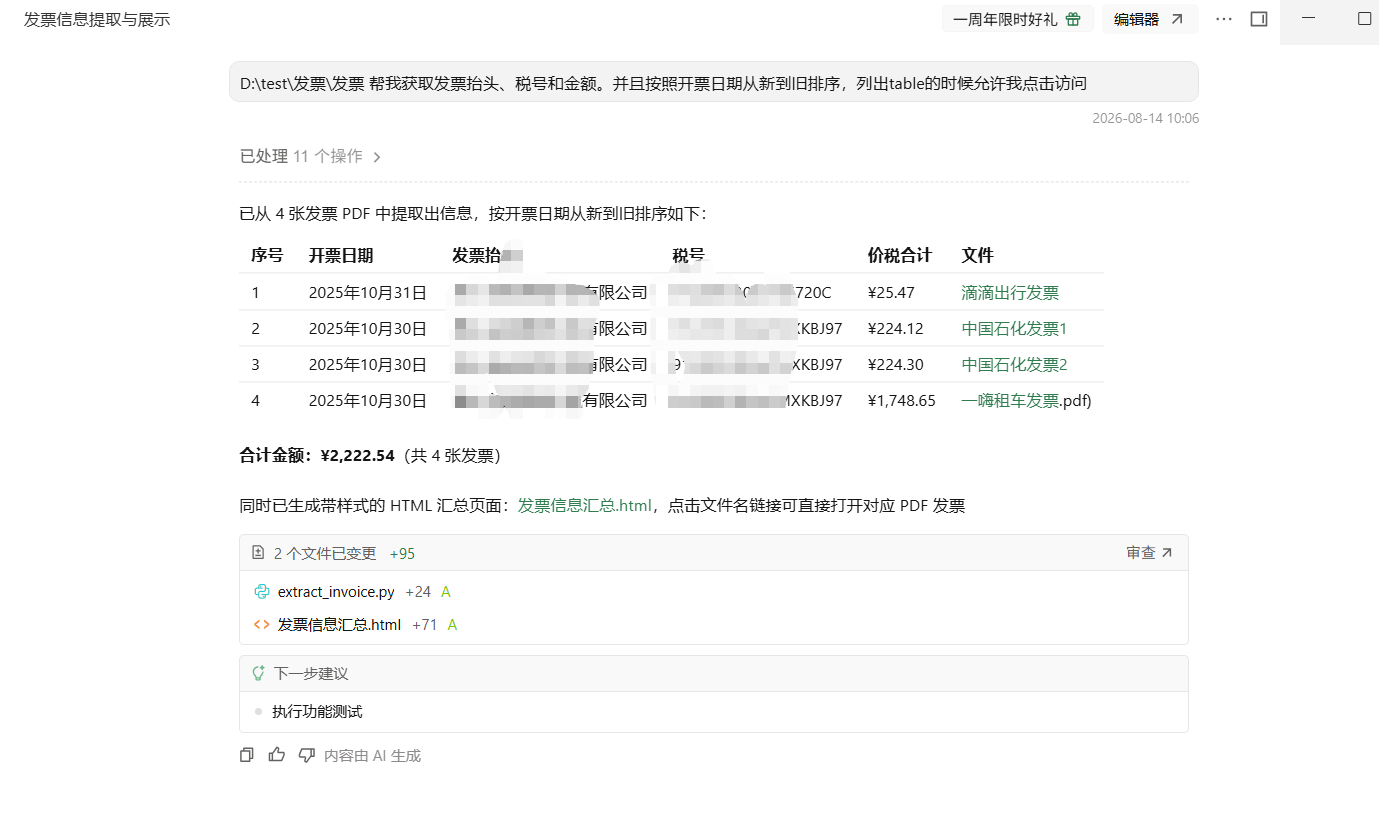Click the +95 added lines count

point(402,553)
